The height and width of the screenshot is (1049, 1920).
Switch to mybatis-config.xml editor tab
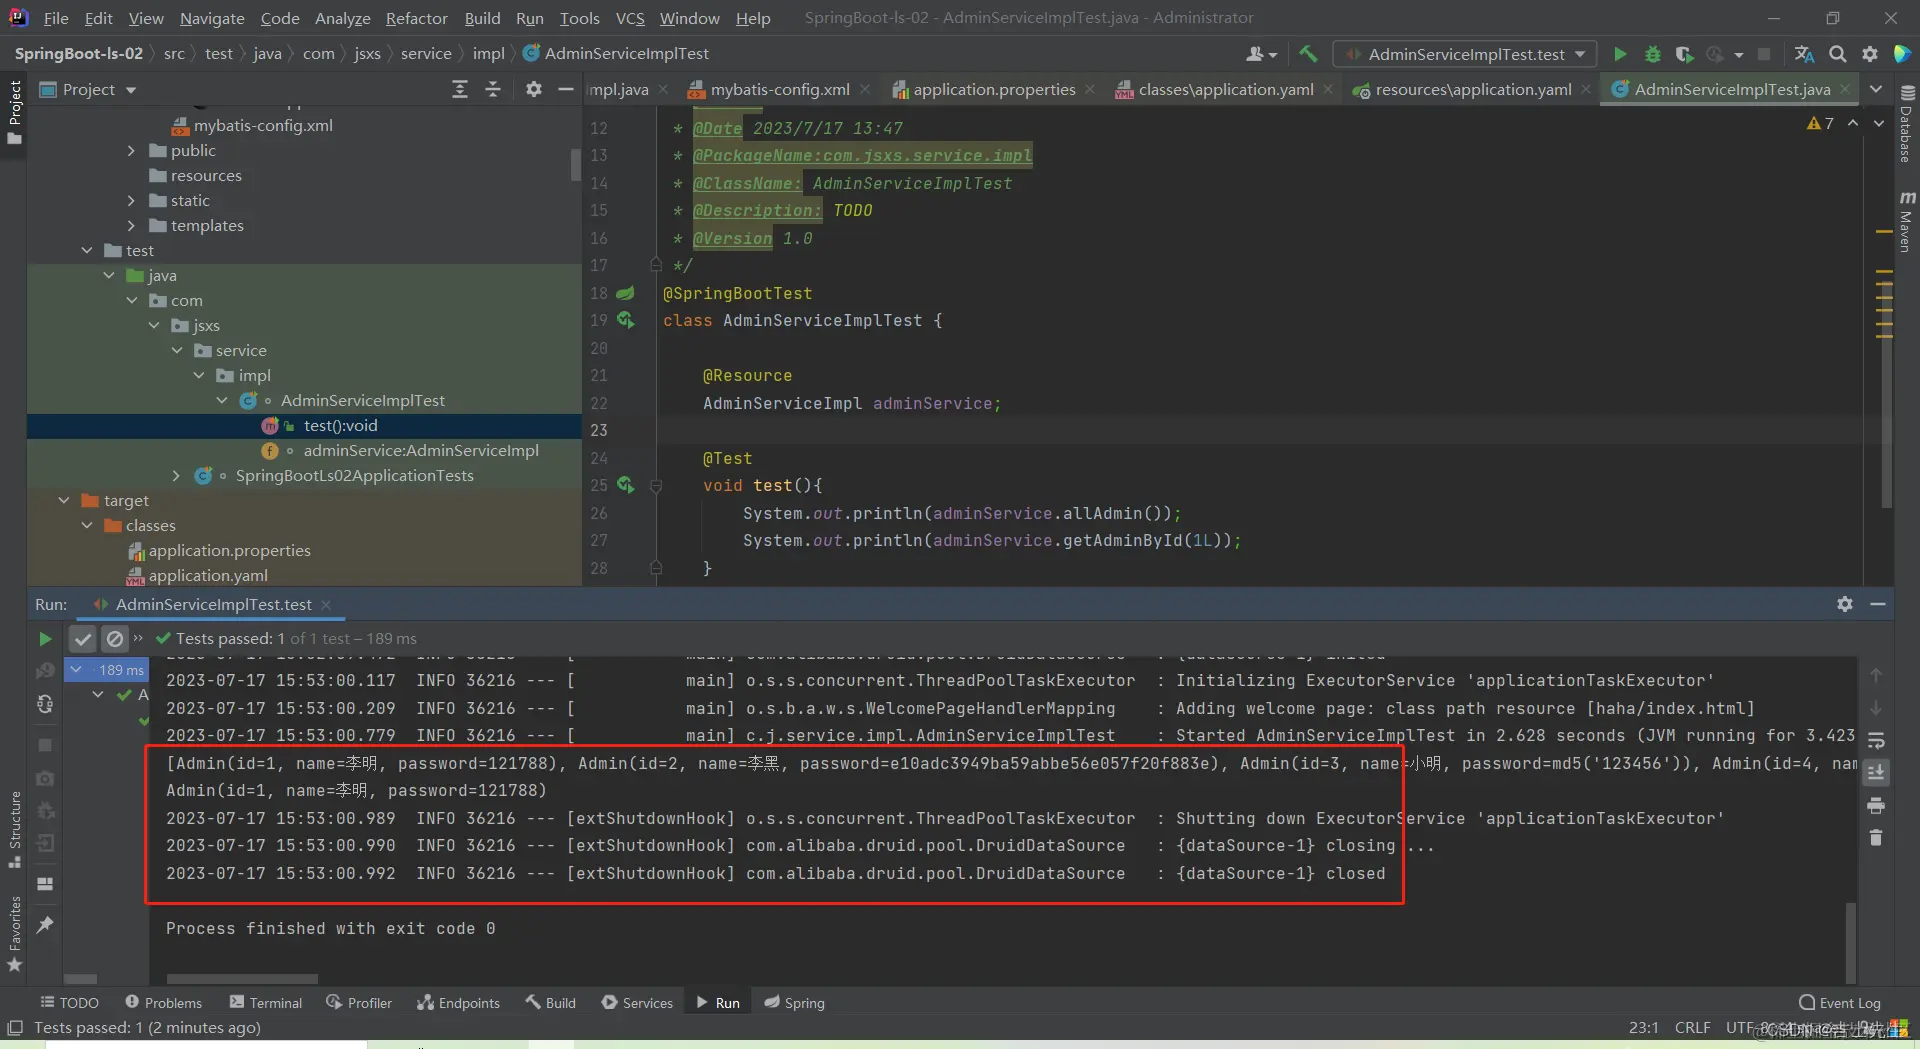tap(779, 89)
